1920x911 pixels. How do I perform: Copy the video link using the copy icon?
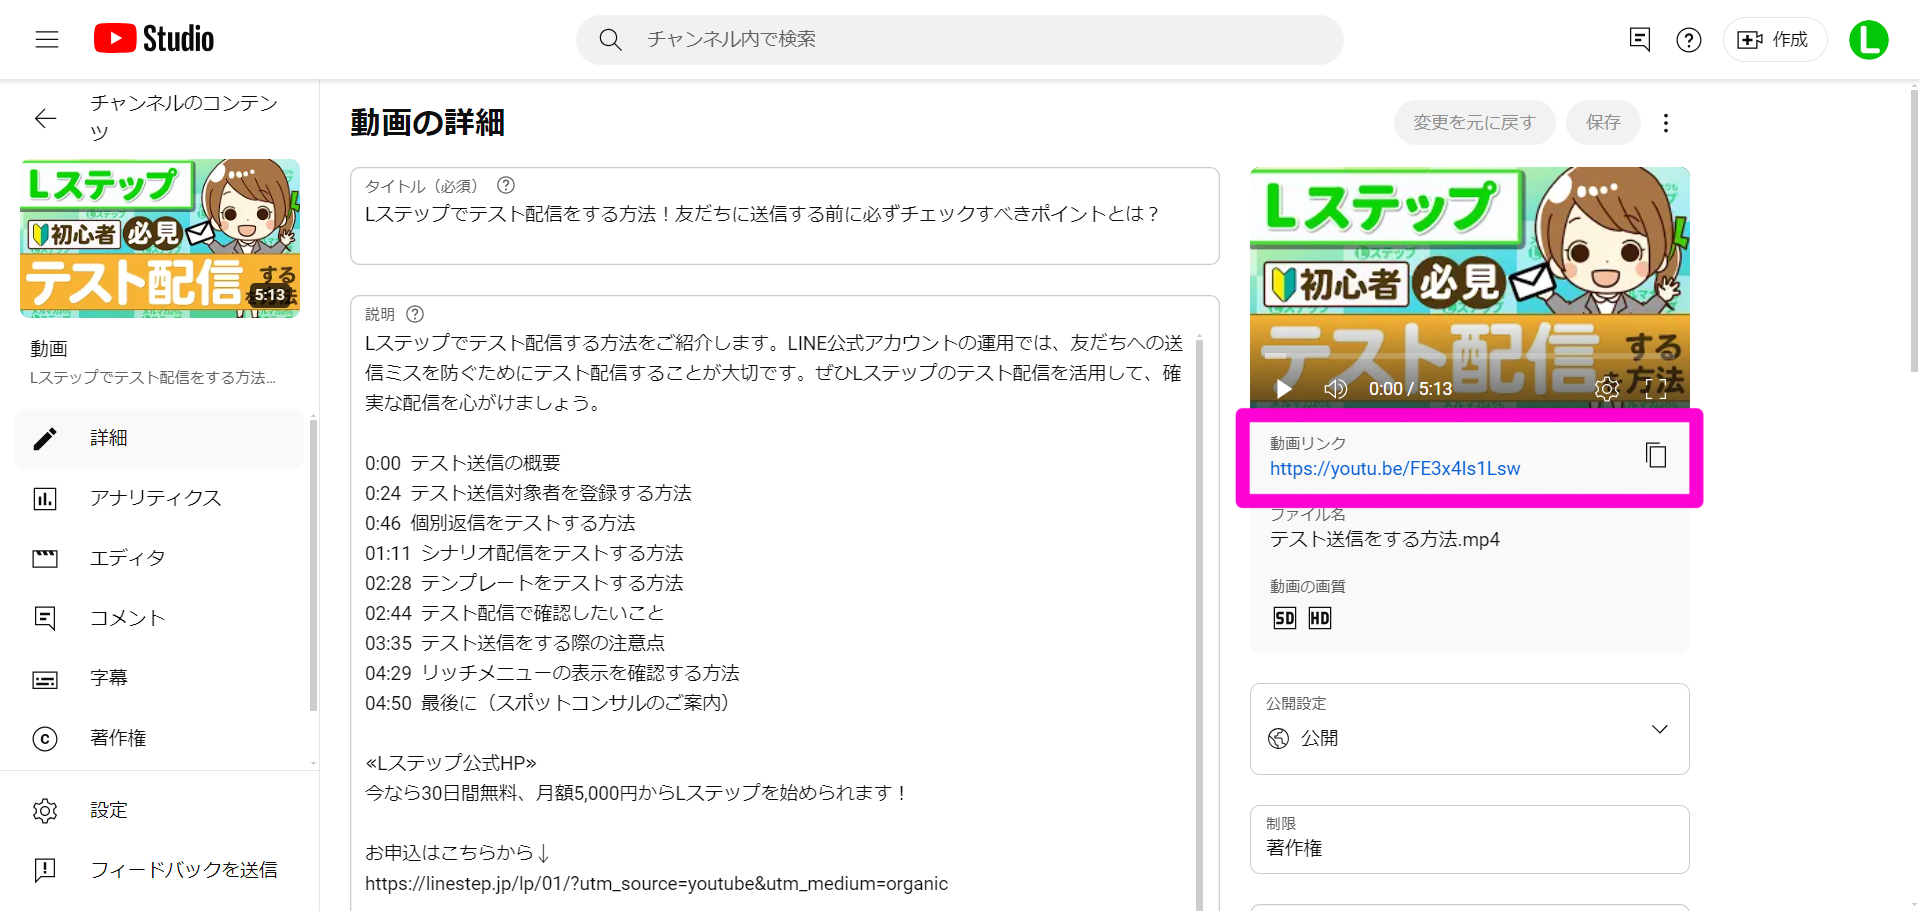coord(1656,455)
